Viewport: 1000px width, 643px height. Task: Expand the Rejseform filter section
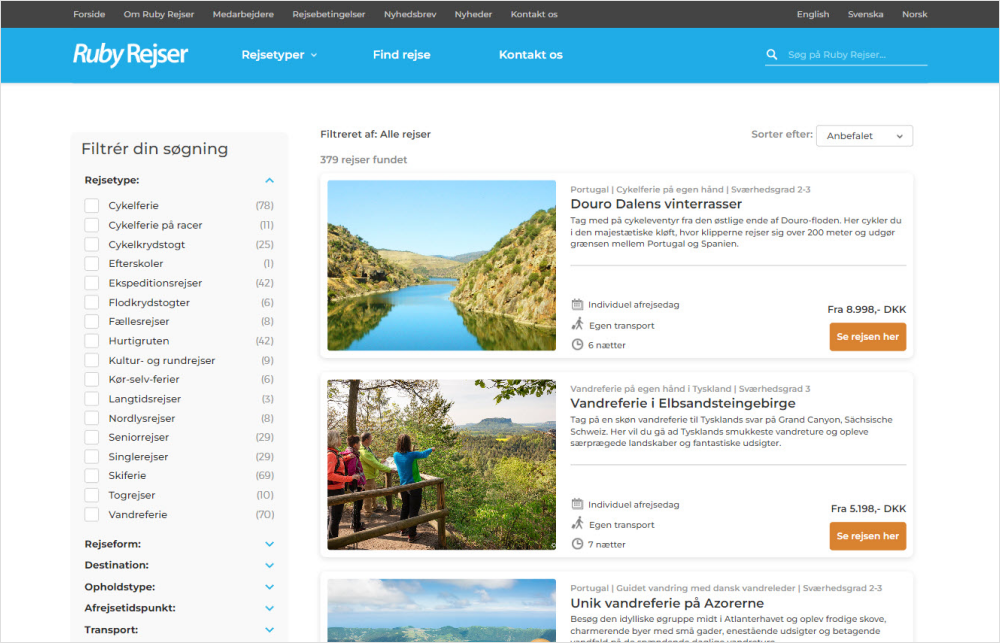click(269, 544)
